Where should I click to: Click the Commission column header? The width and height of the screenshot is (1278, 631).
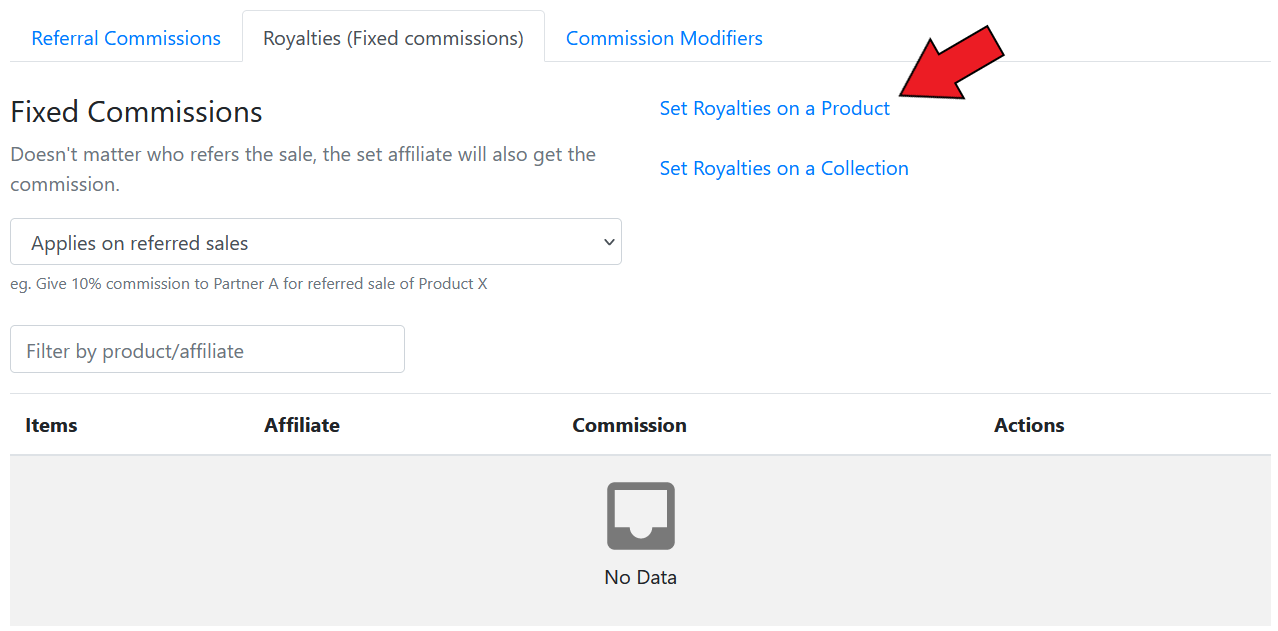pyautogui.click(x=629, y=425)
